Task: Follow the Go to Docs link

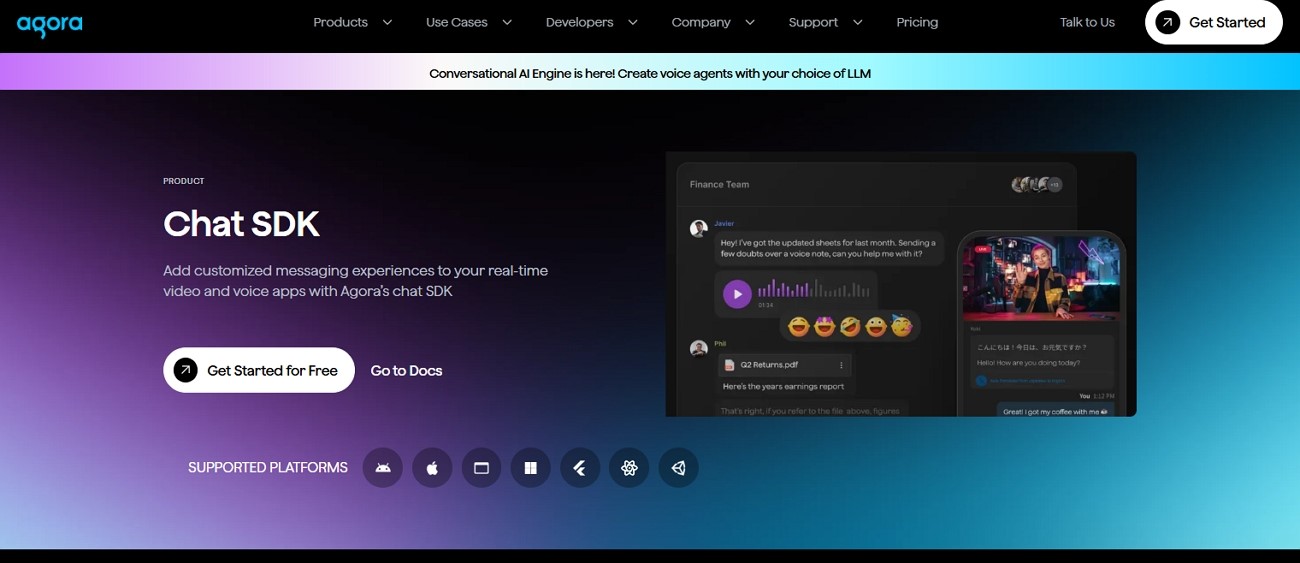Action: (x=406, y=370)
